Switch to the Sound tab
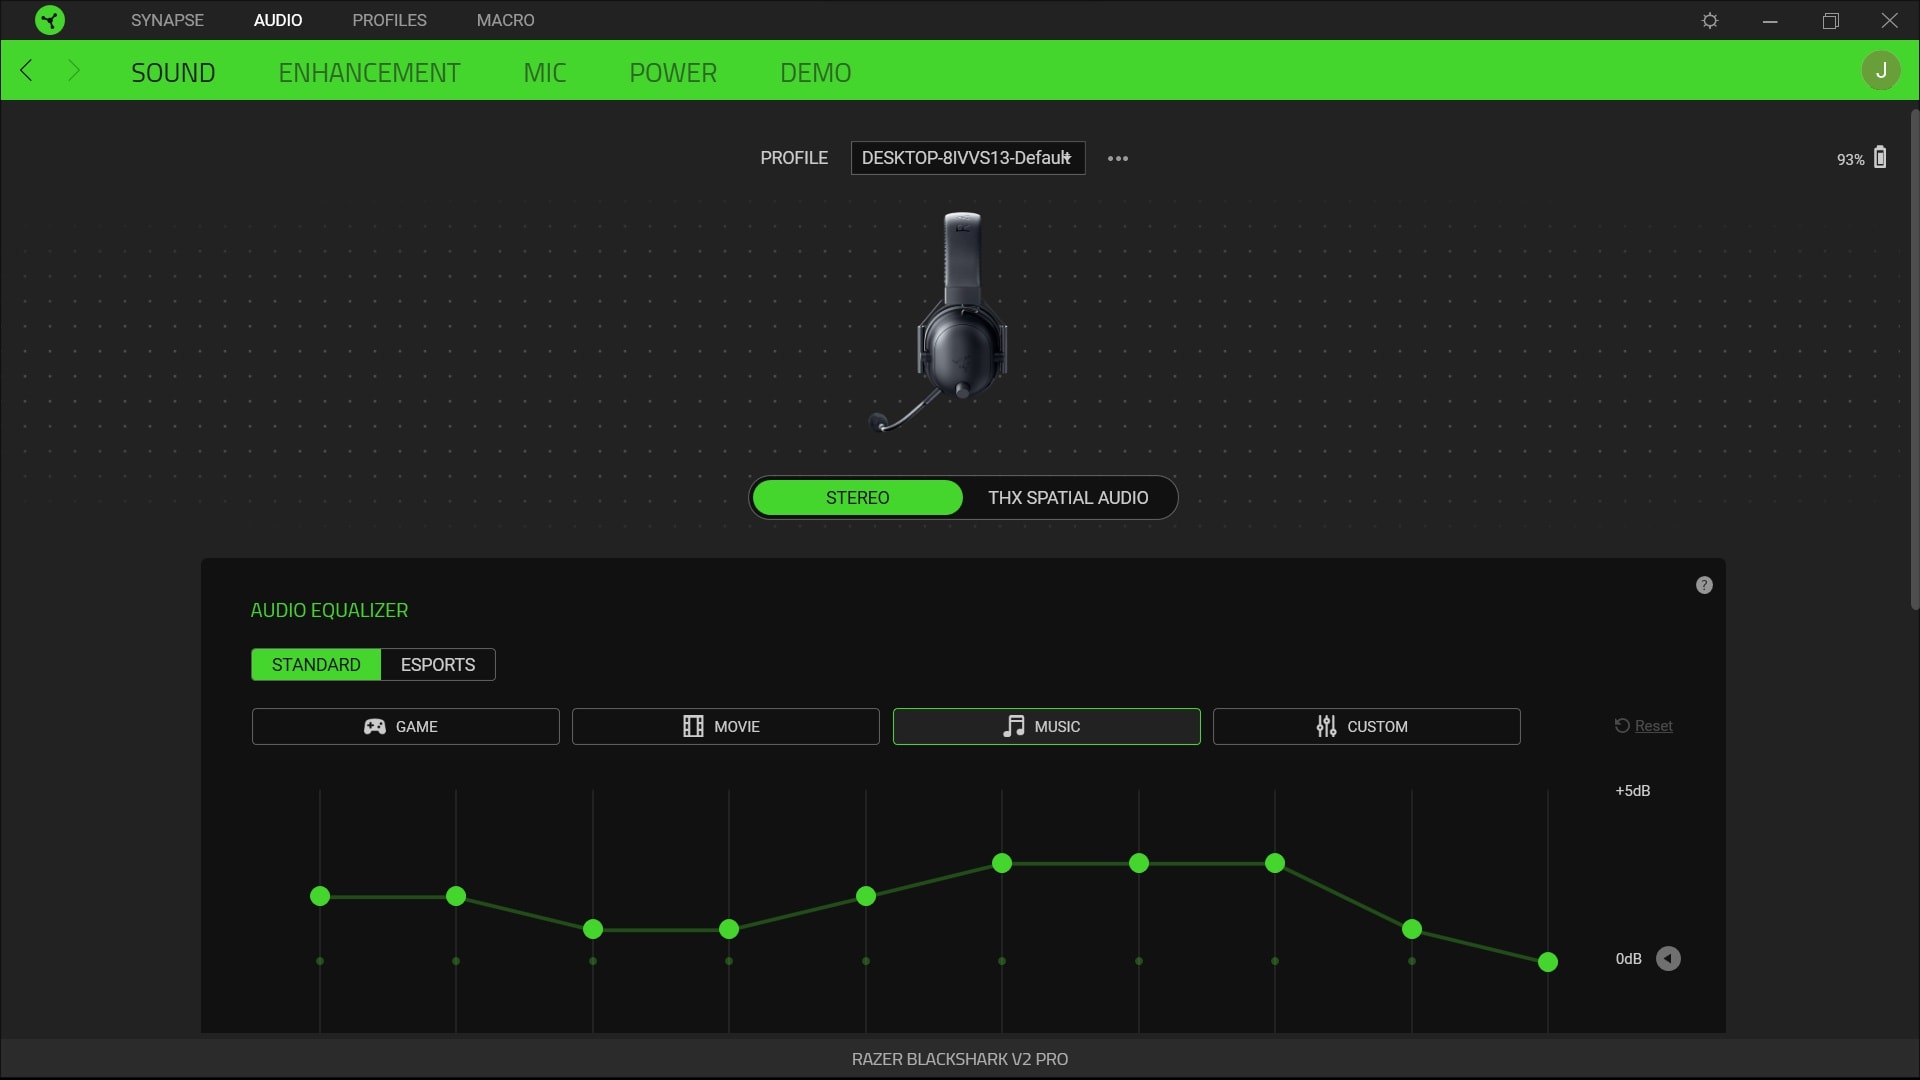 (173, 72)
